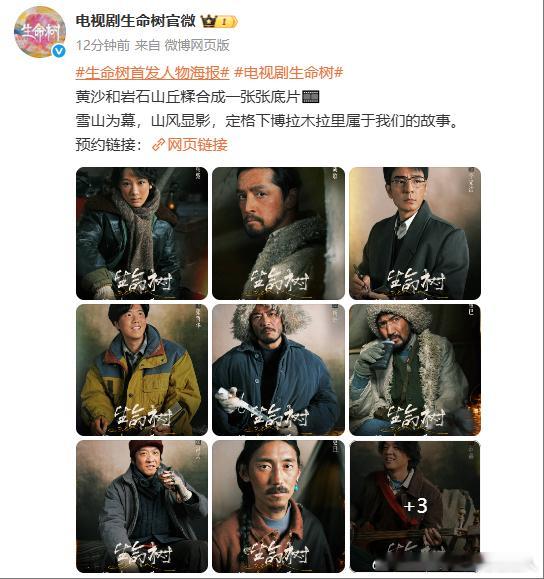Follow the 网页链接 reservation link
This screenshot has height=579, width=544.
[x=197, y=144]
